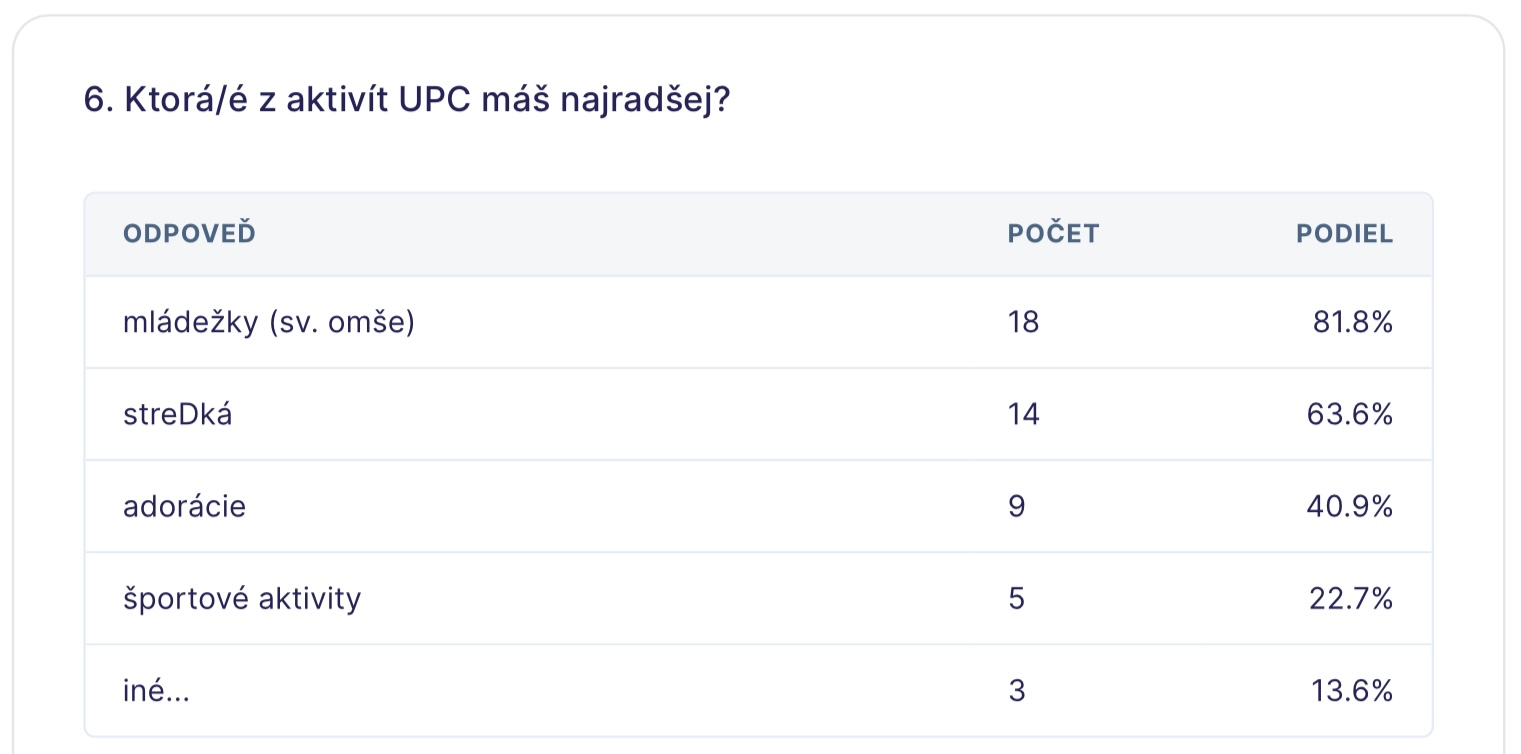Click the count 14 for streDká
This screenshot has width=1521, height=754.
click(x=1024, y=414)
